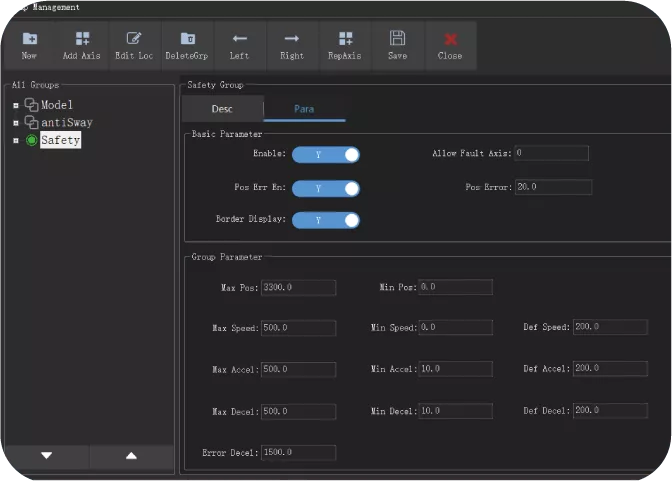Click the Add Axis toolbar icon
The image size is (672, 483).
click(x=82, y=39)
